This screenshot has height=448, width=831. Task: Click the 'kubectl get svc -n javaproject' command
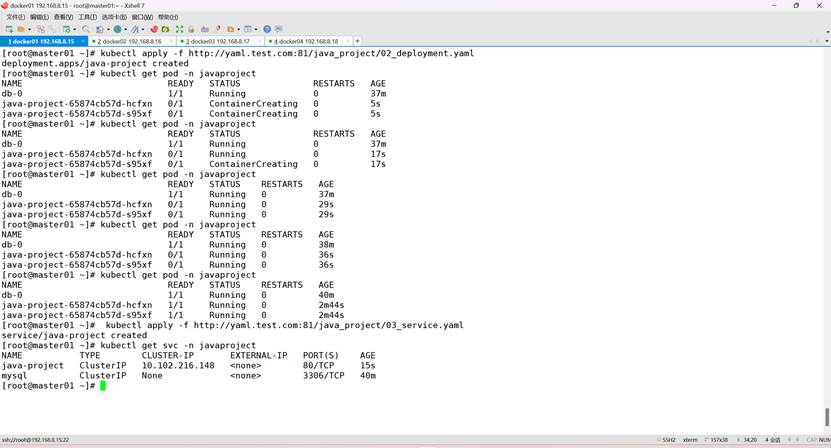(x=178, y=345)
